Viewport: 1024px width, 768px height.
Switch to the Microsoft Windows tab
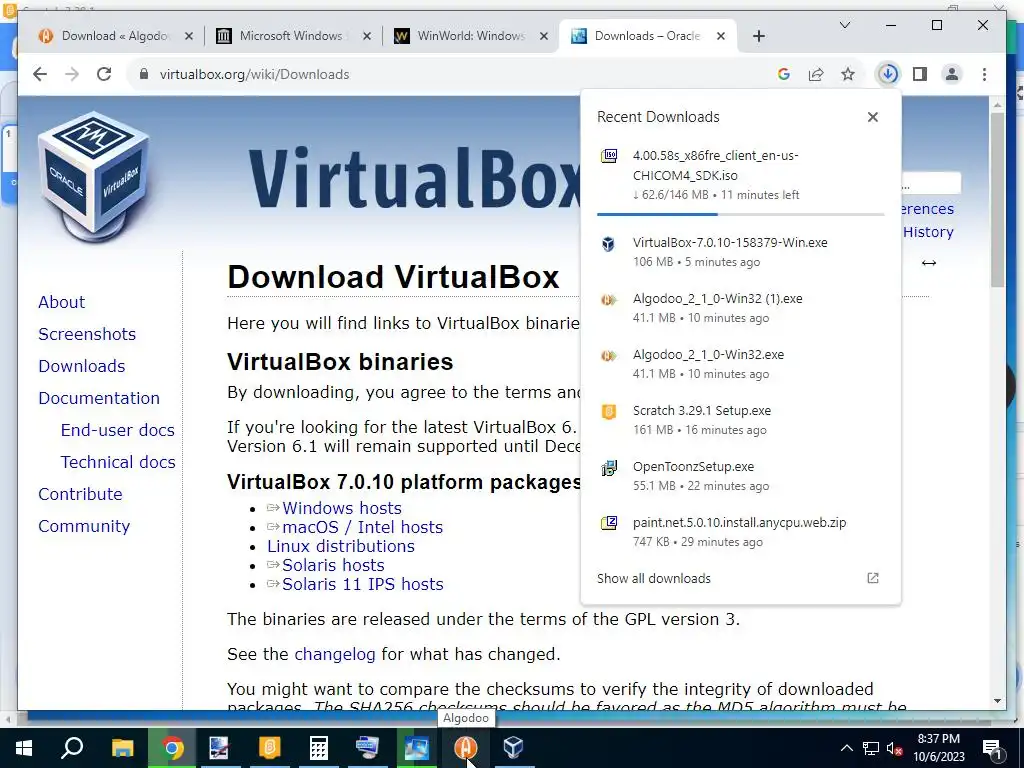tap(291, 36)
